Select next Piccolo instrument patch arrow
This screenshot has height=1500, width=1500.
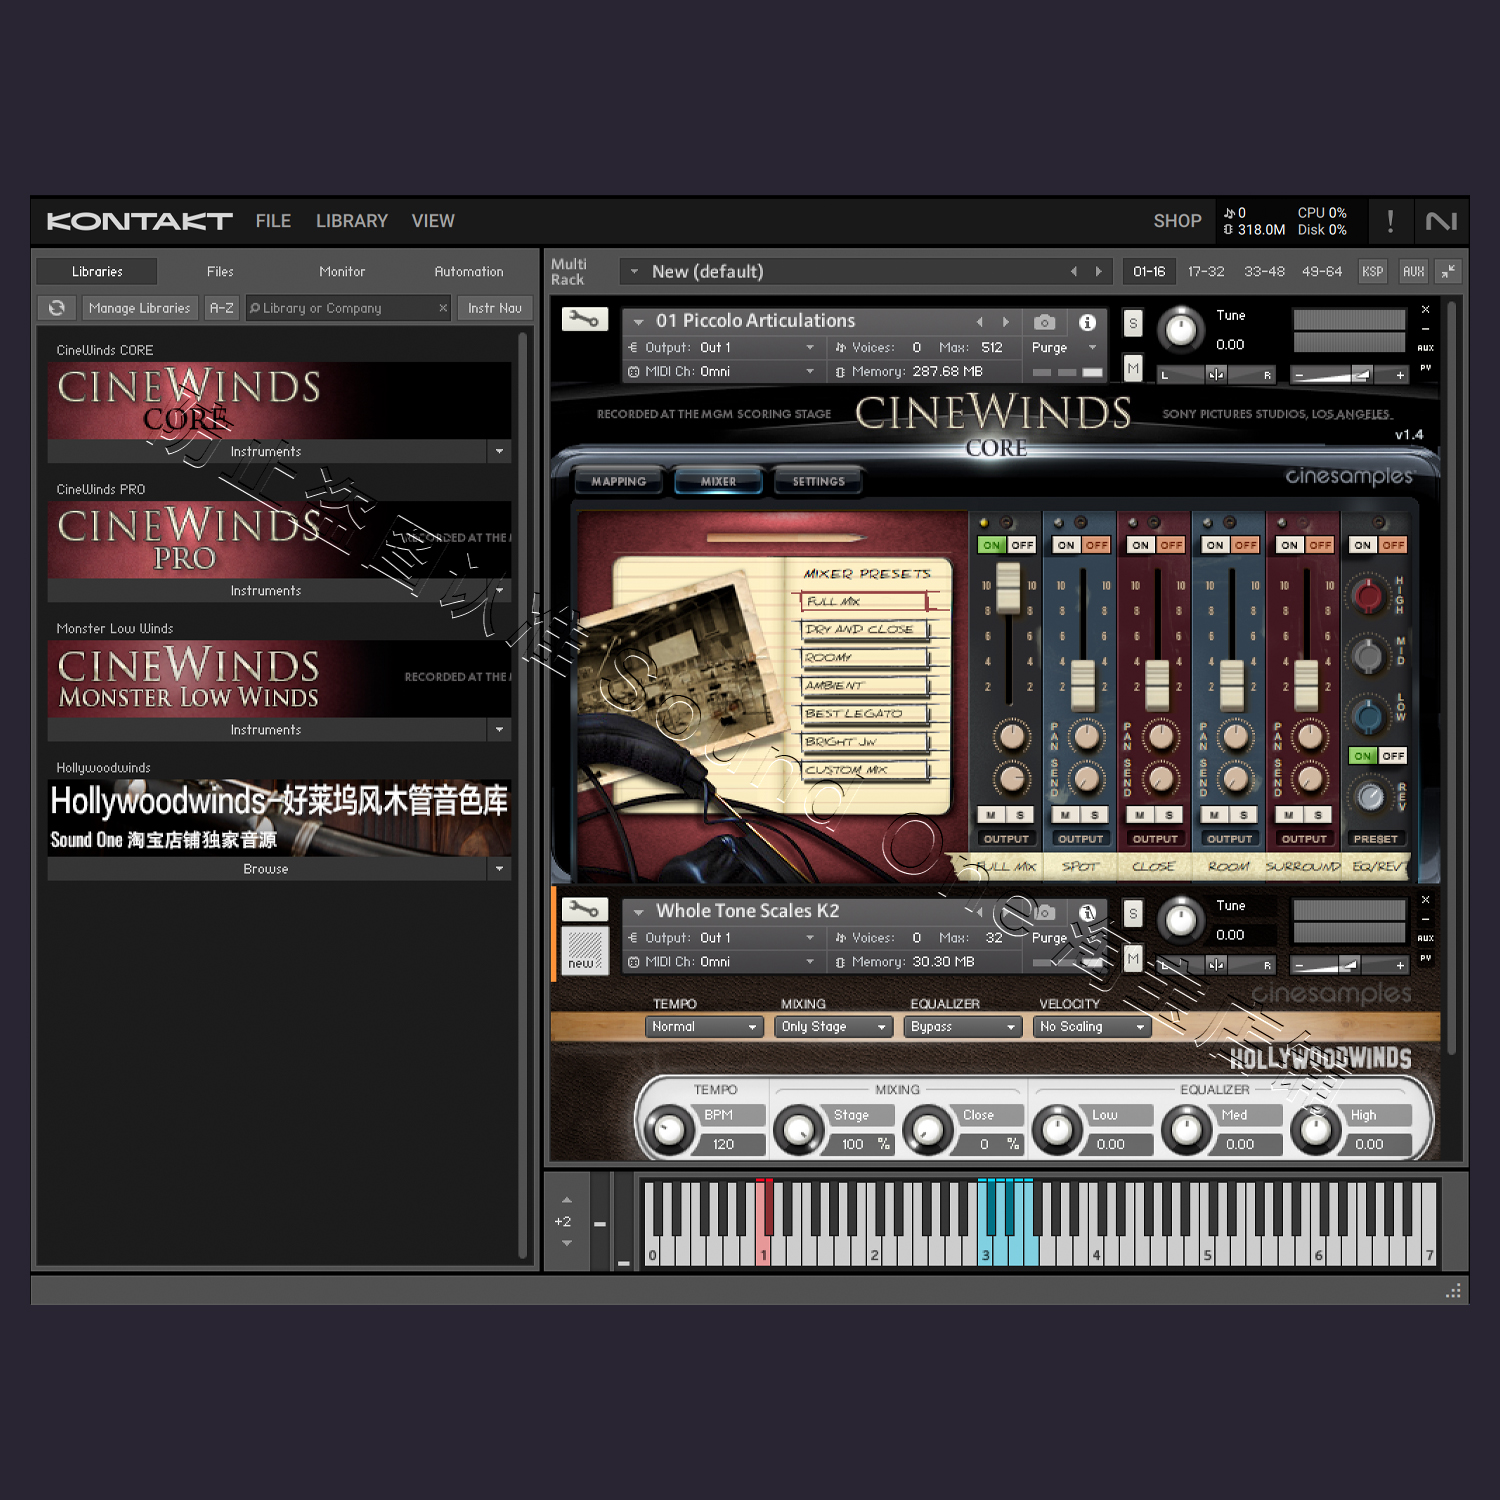click(x=1006, y=322)
